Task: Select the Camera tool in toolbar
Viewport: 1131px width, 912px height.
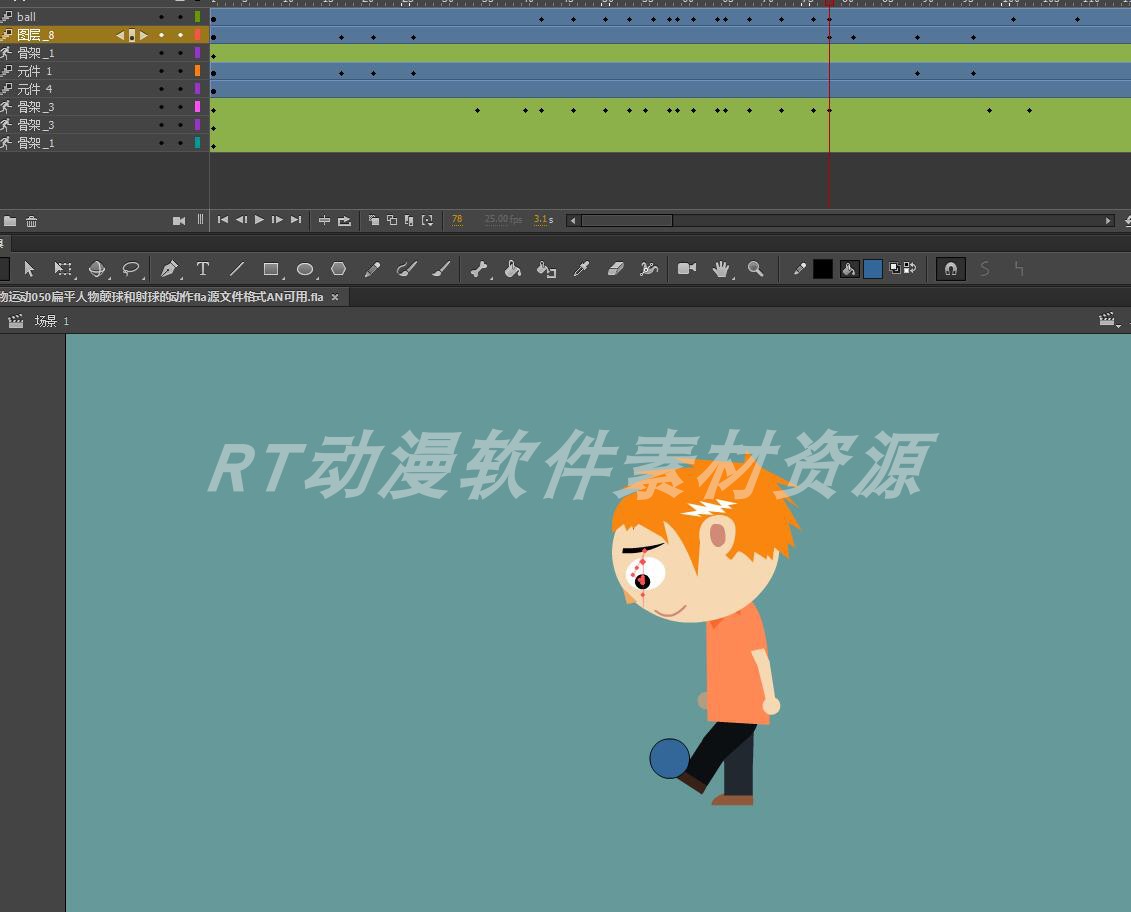Action: point(687,268)
